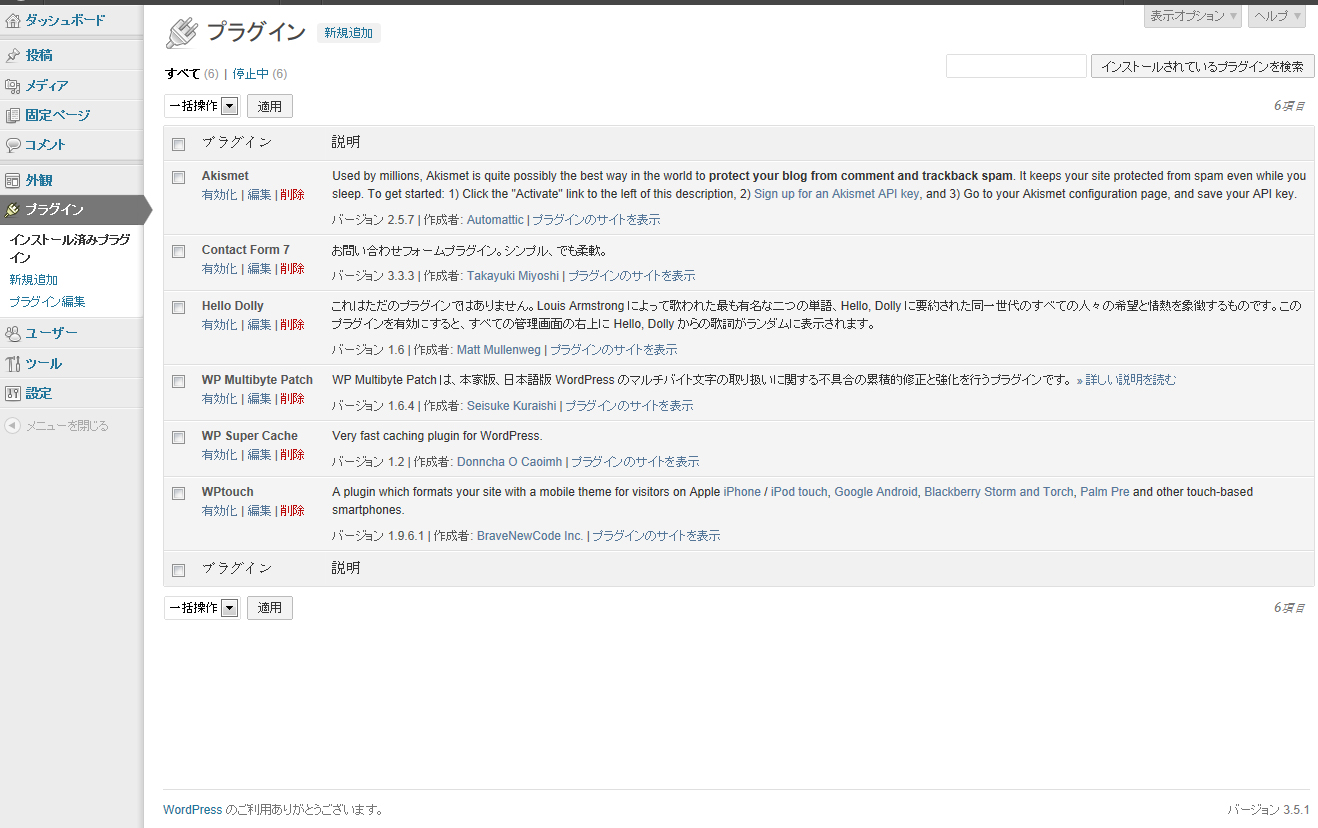Check the WP Multibyte Patch checkbox
This screenshot has width=1318, height=828.
(179, 381)
